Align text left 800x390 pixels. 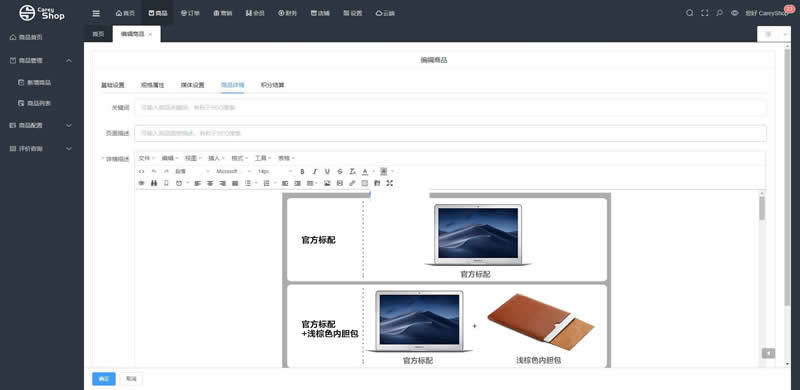point(197,183)
